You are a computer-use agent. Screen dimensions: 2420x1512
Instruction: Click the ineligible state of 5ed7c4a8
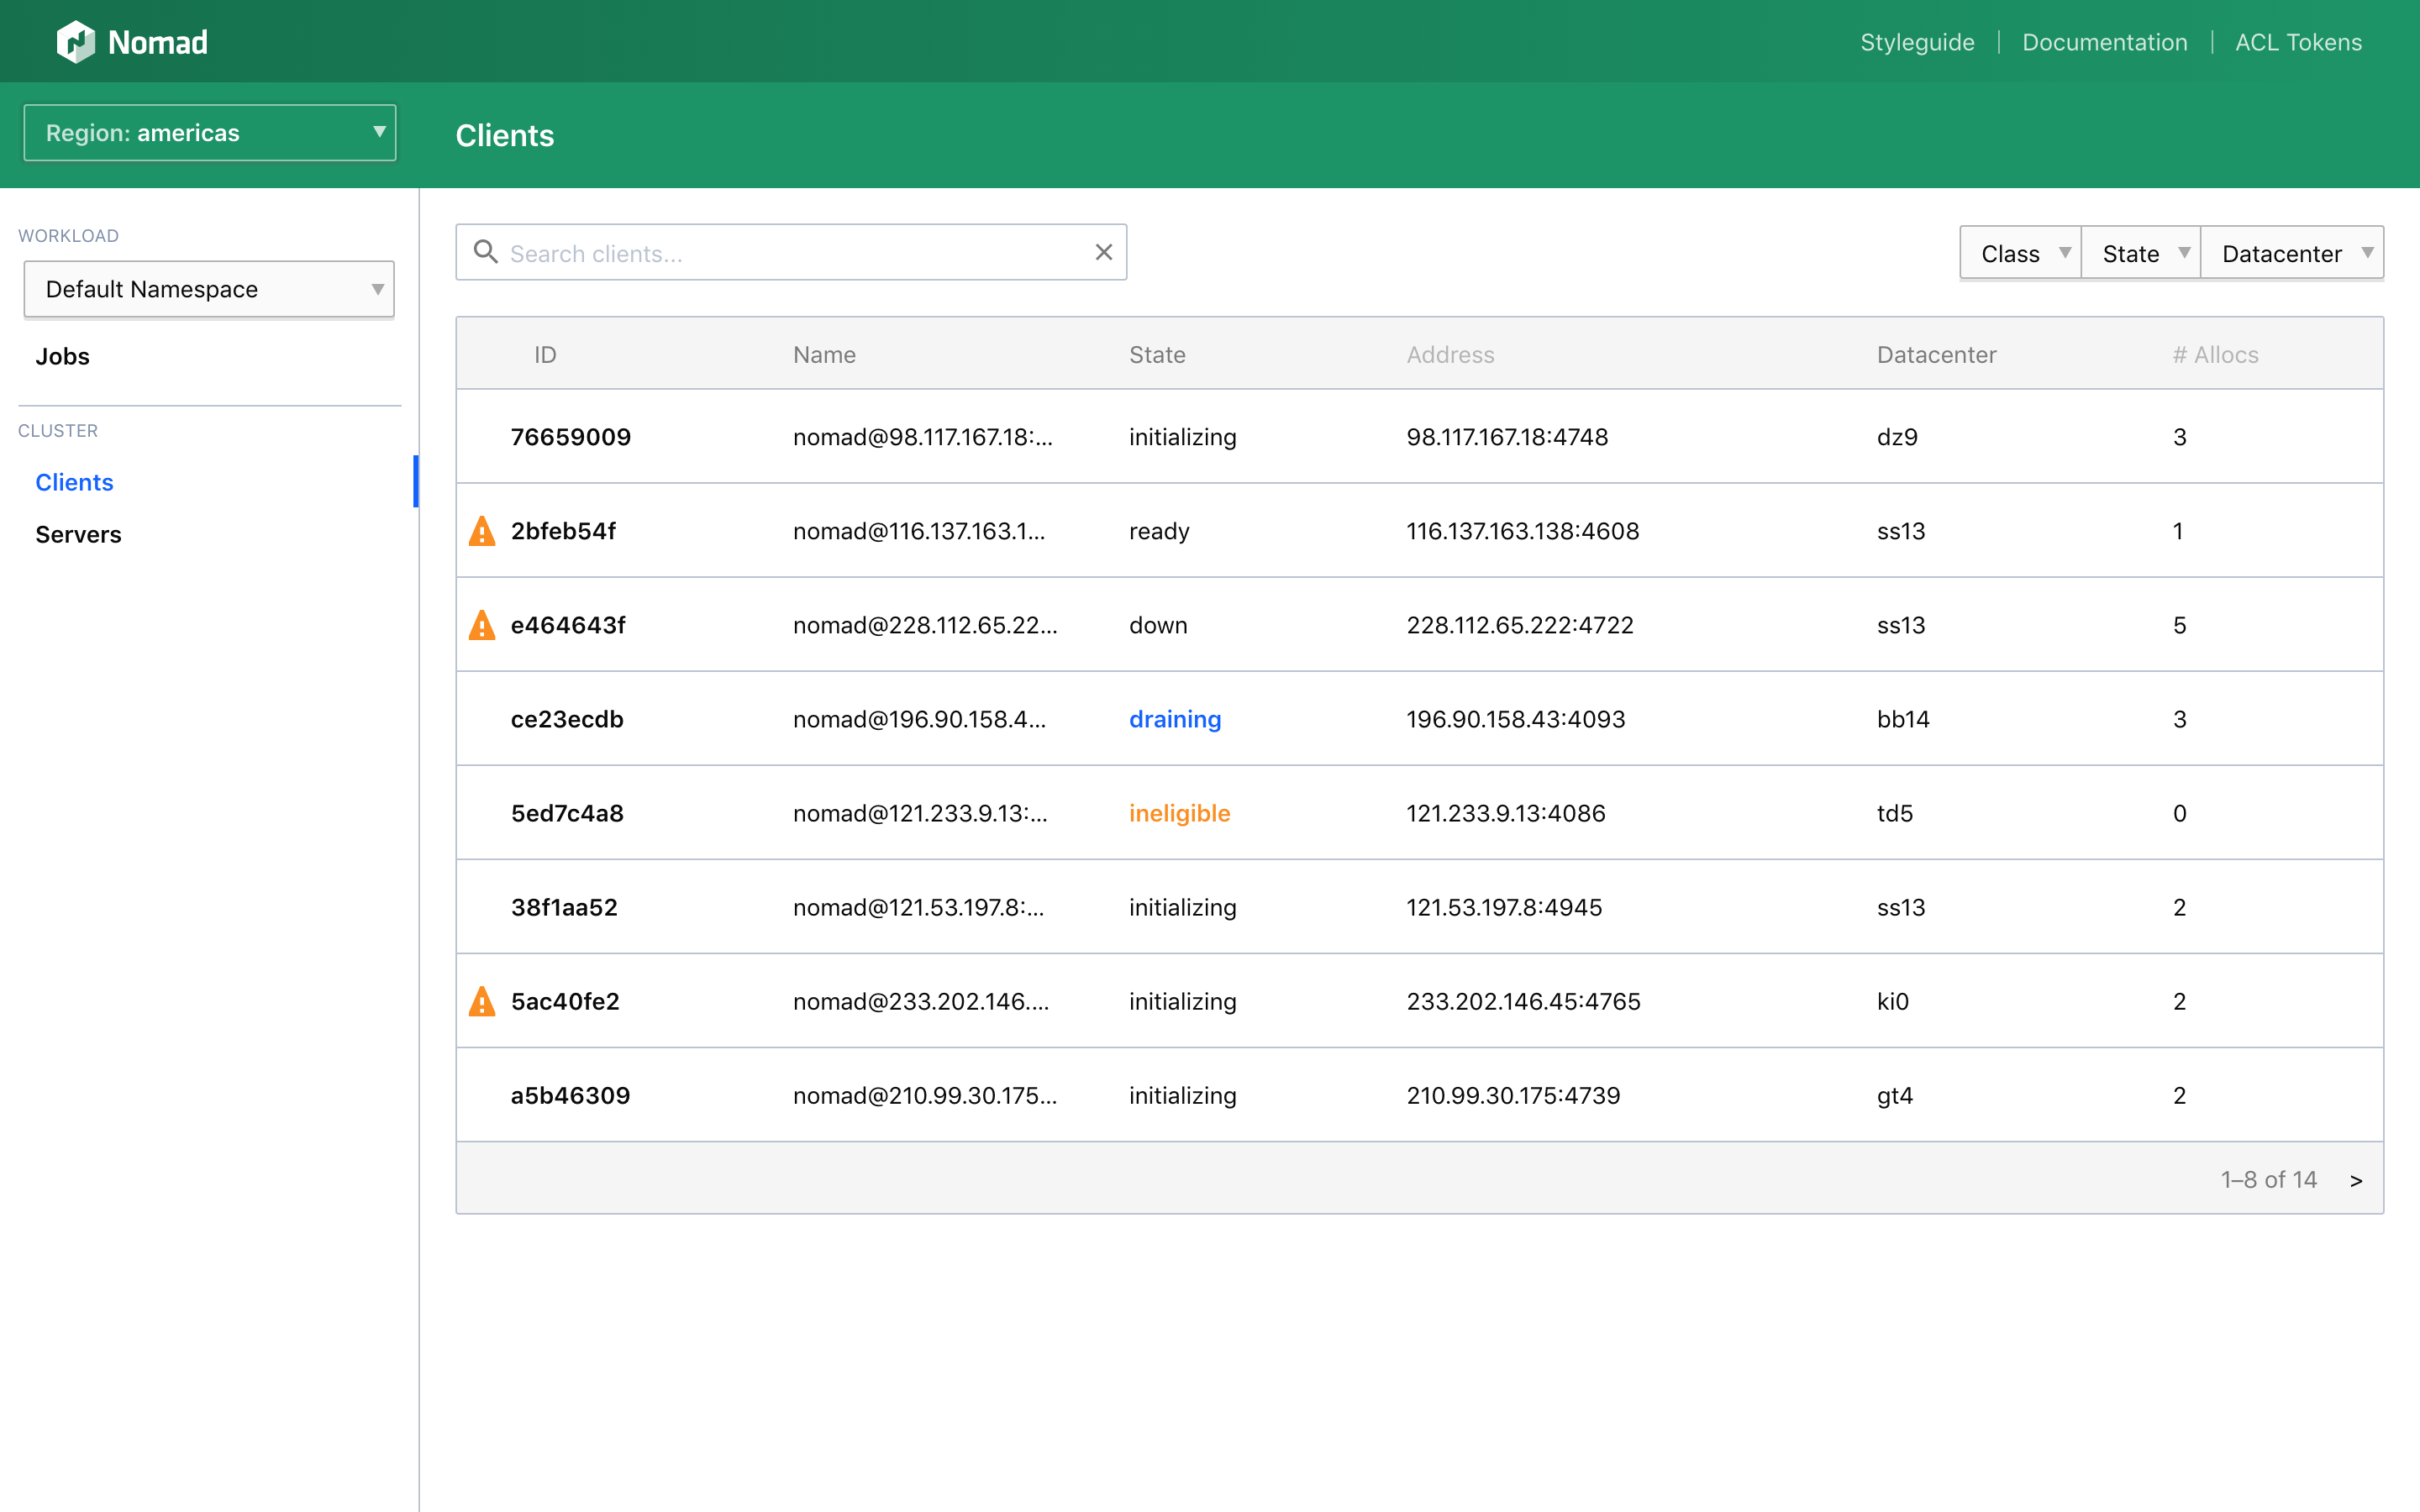click(x=1179, y=813)
